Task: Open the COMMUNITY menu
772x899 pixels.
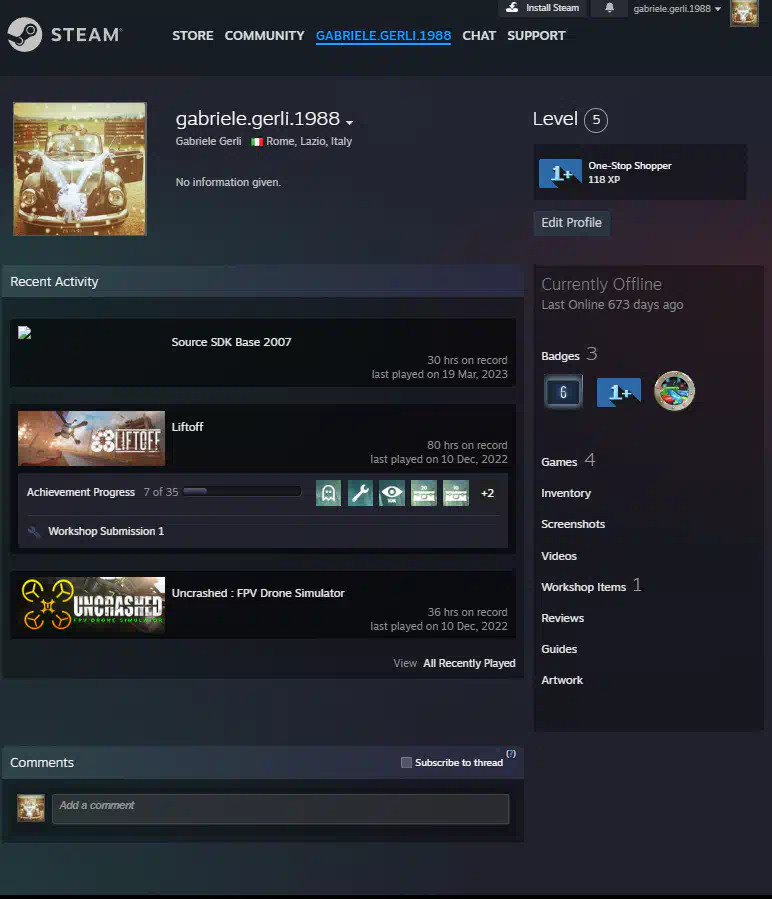Action: point(264,36)
